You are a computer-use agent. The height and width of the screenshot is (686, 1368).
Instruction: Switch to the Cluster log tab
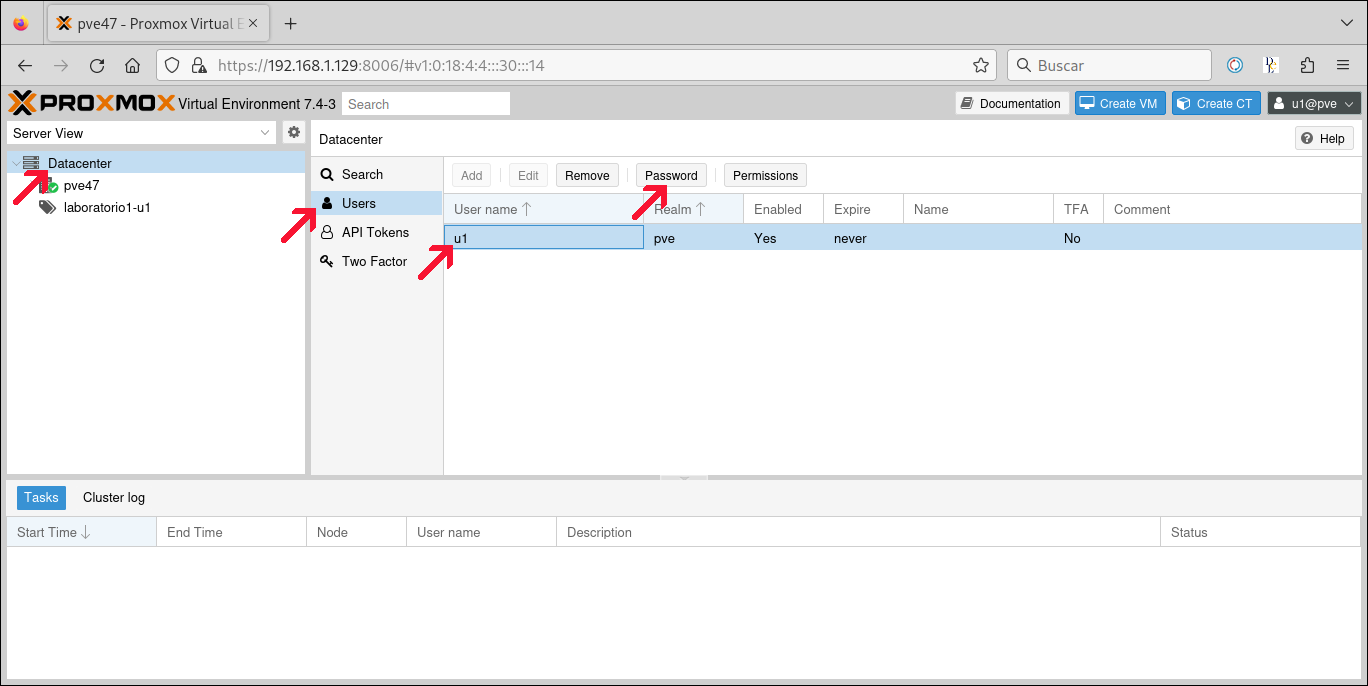114,497
